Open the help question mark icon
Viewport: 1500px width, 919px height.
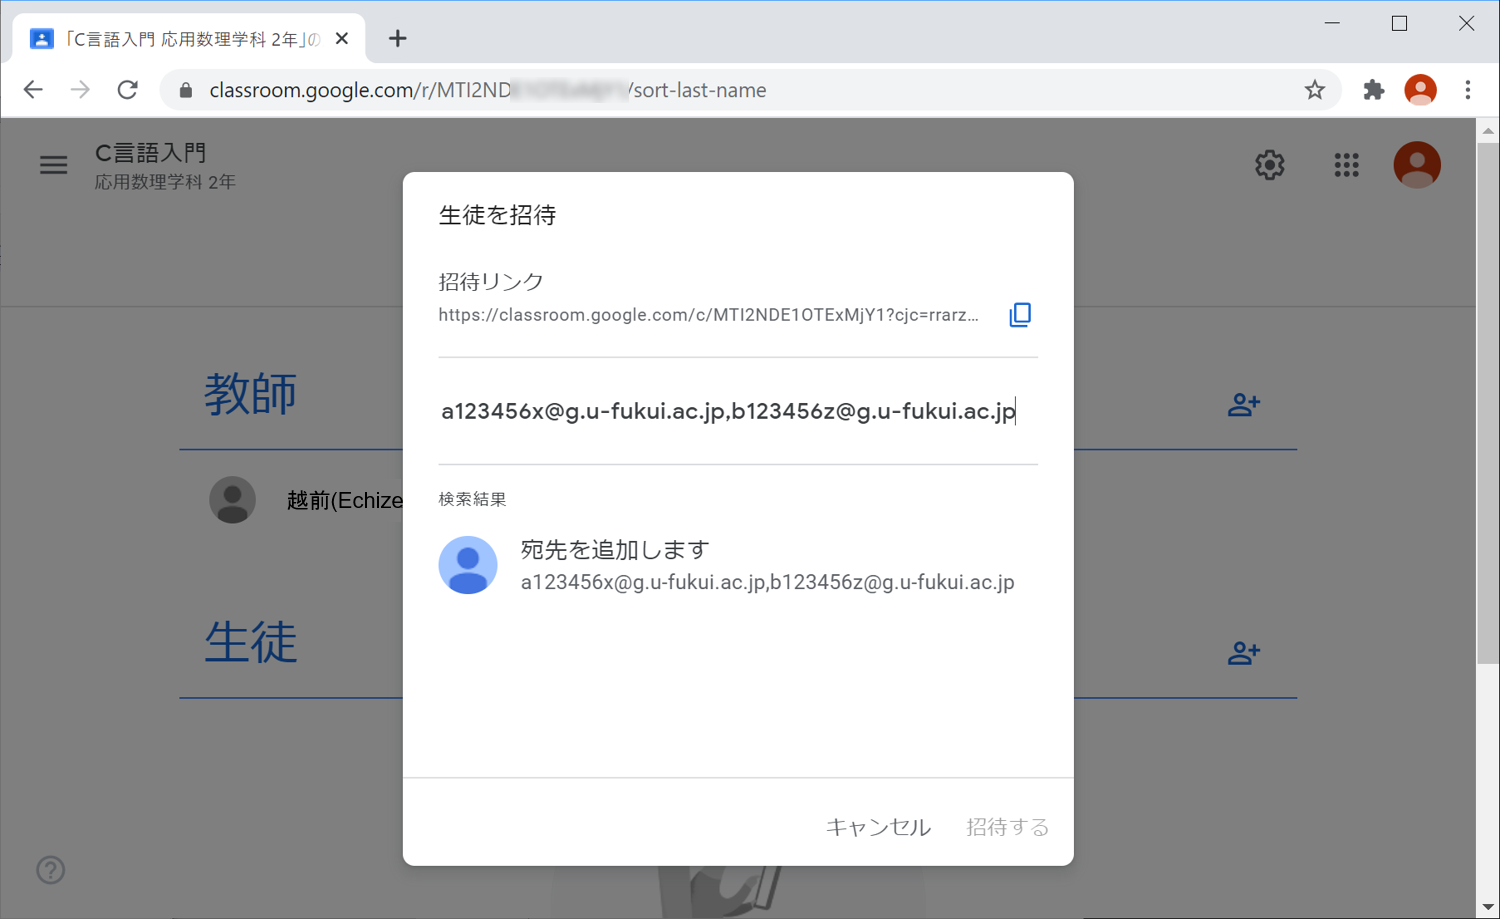(51, 870)
